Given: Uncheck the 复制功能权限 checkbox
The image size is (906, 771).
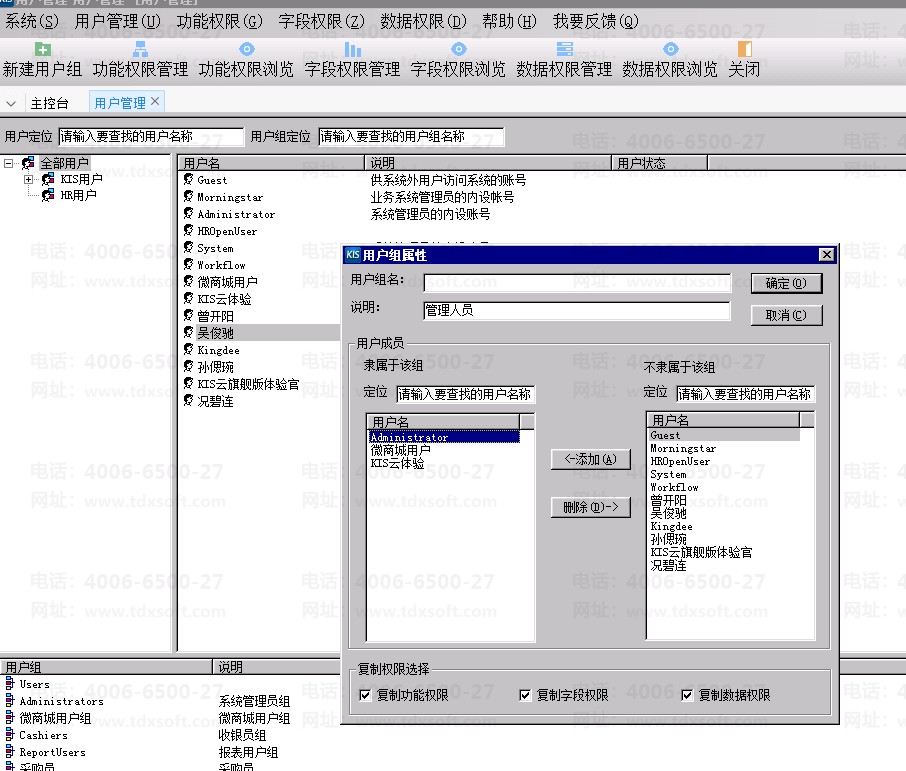Looking at the screenshot, I should click(365, 695).
